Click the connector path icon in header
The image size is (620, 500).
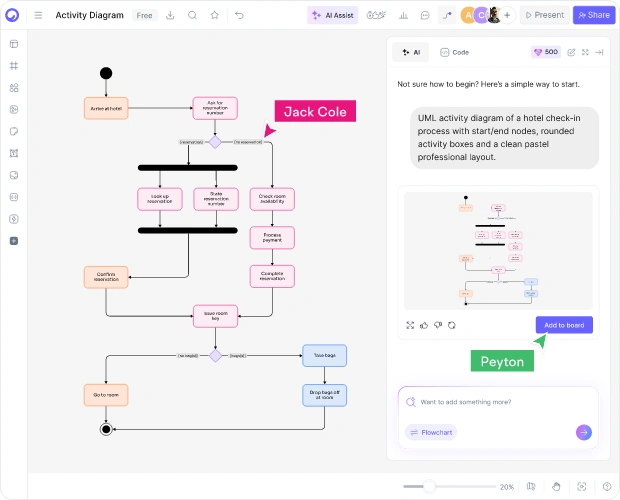click(447, 15)
